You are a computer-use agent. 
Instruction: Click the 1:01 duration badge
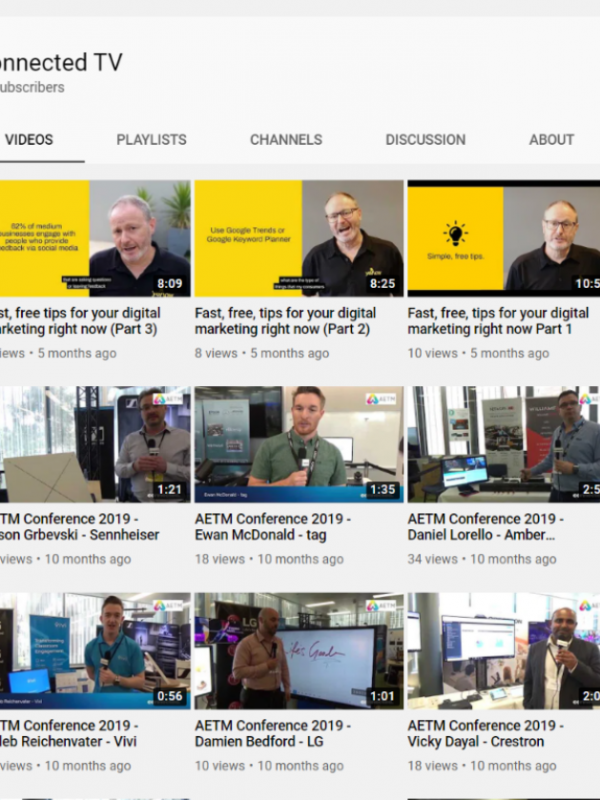382,696
